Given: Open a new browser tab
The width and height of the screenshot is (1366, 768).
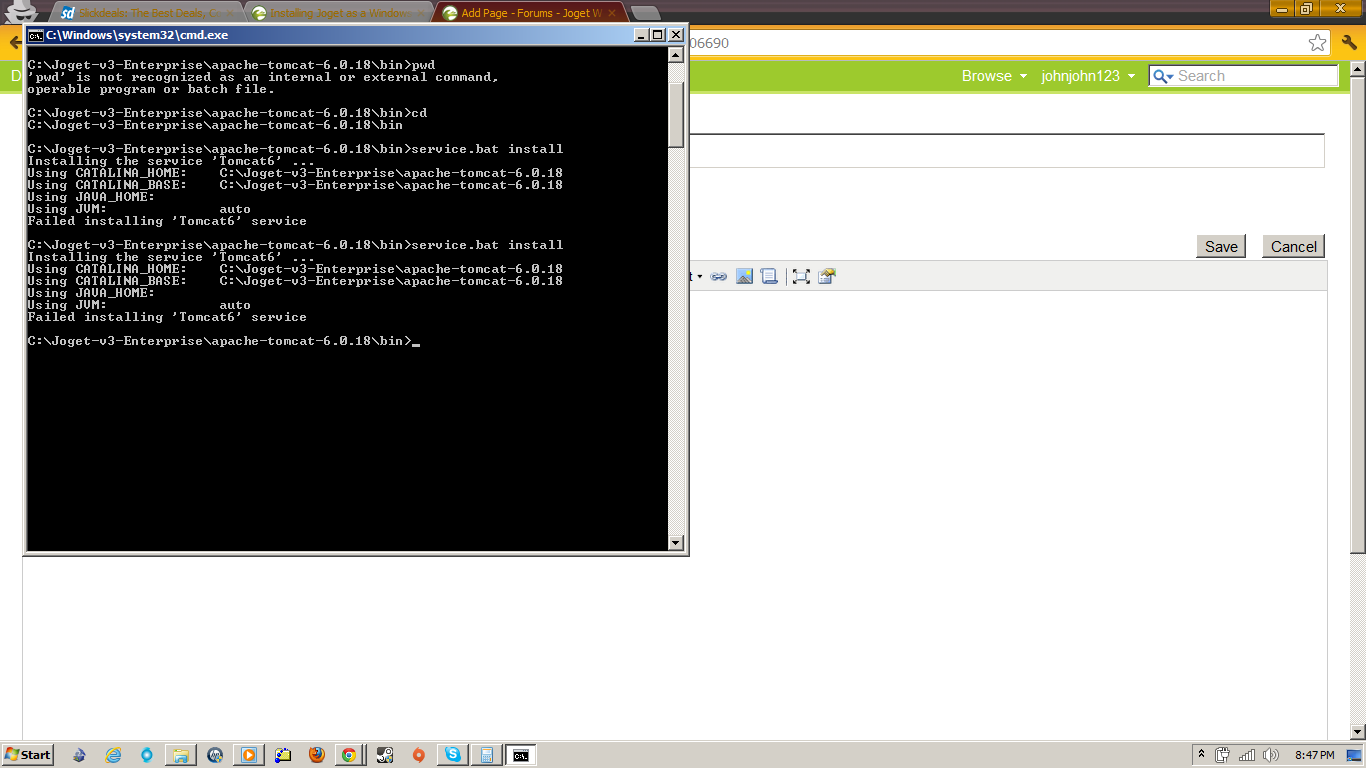Looking at the screenshot, I should [x=645, y=13].
